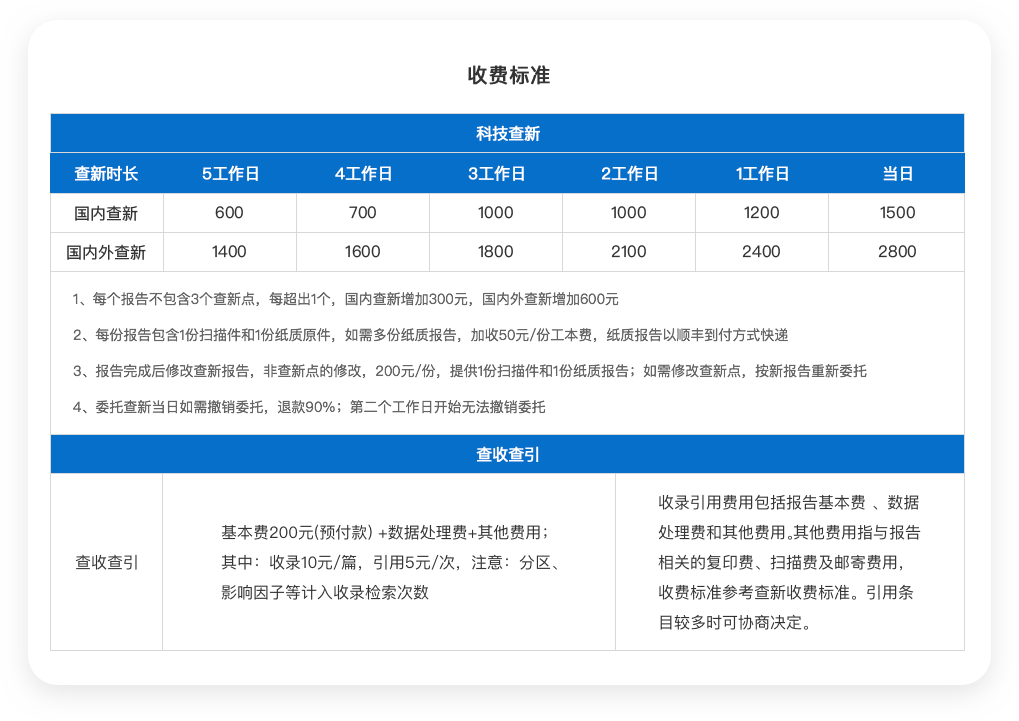Click the line 基本费200元(预付款) +数据处理费+其他费用
Screen dimensions: 1019x721
coord(386,532)
